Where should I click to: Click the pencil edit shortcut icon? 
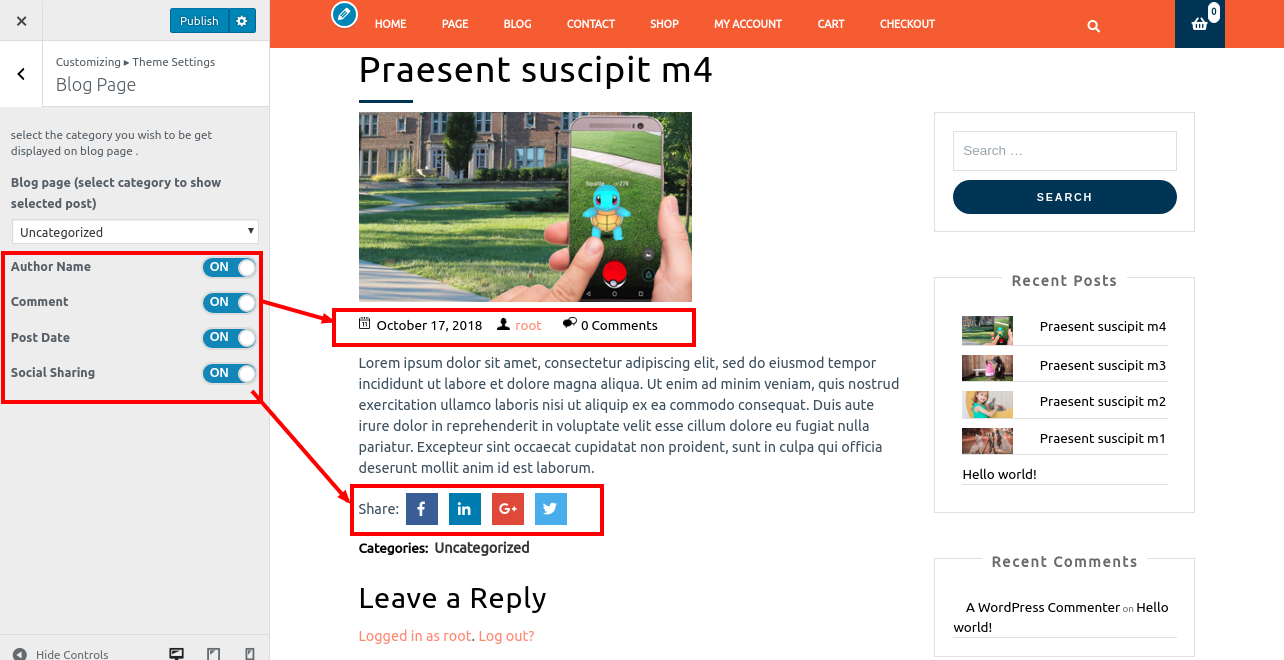coord(344,14)
